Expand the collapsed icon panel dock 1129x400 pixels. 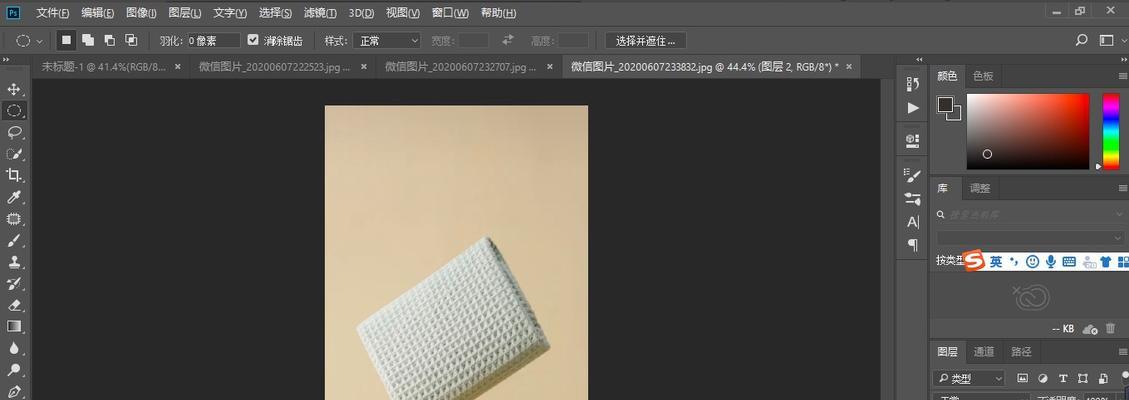(x=919, y=60)
